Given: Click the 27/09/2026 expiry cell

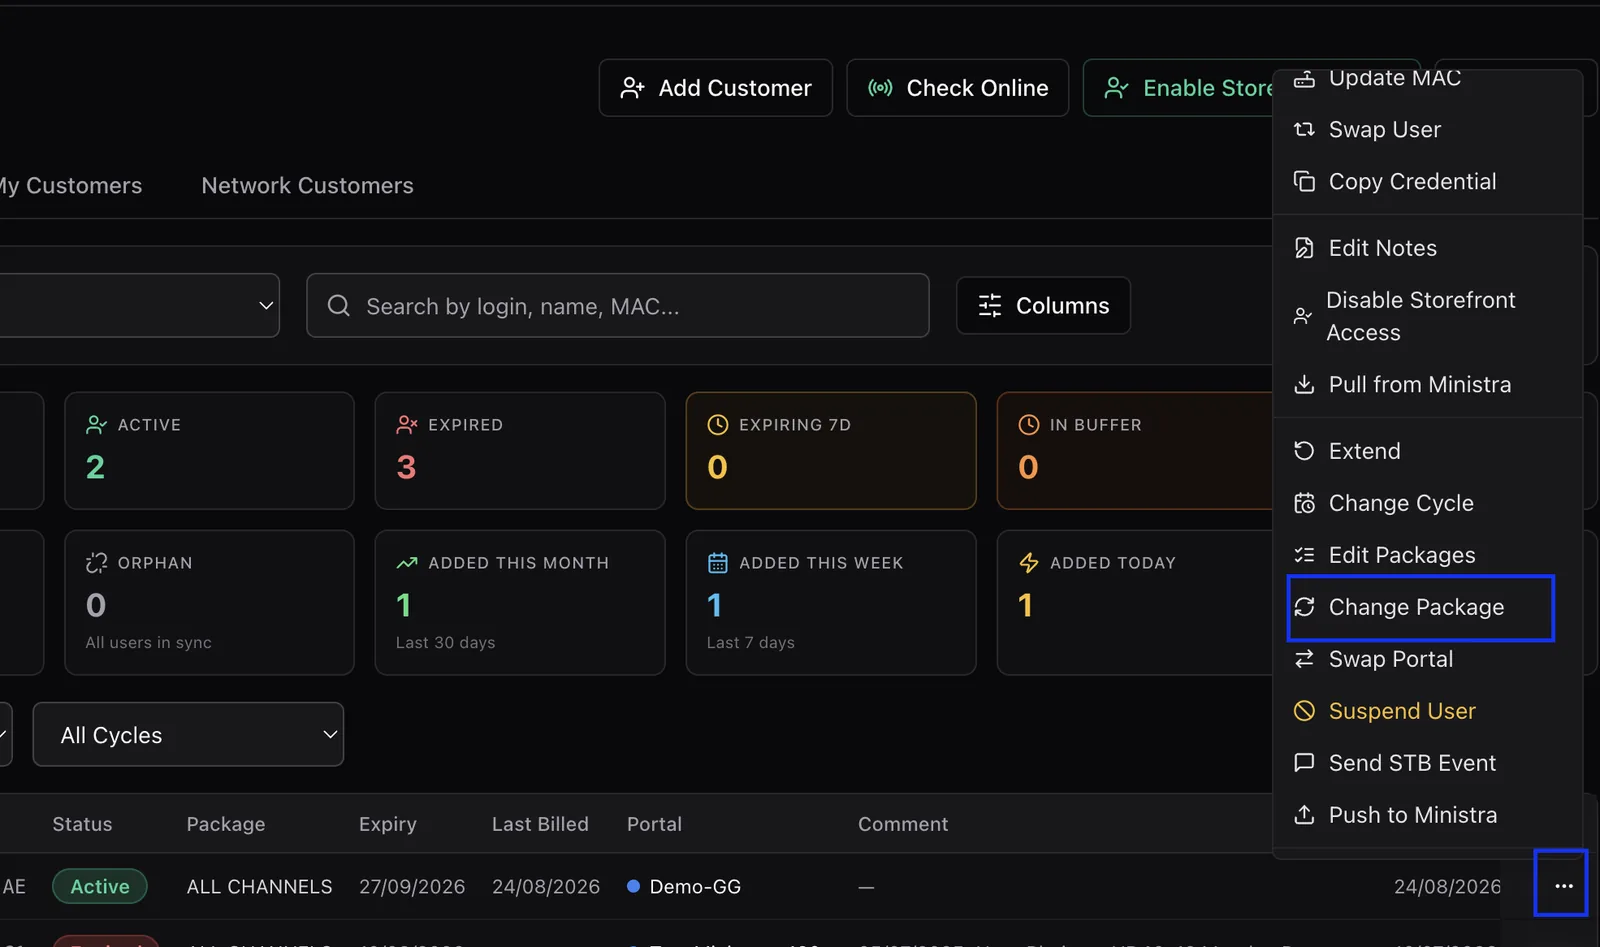Looking at the screenshot, I should pos(412,887).
